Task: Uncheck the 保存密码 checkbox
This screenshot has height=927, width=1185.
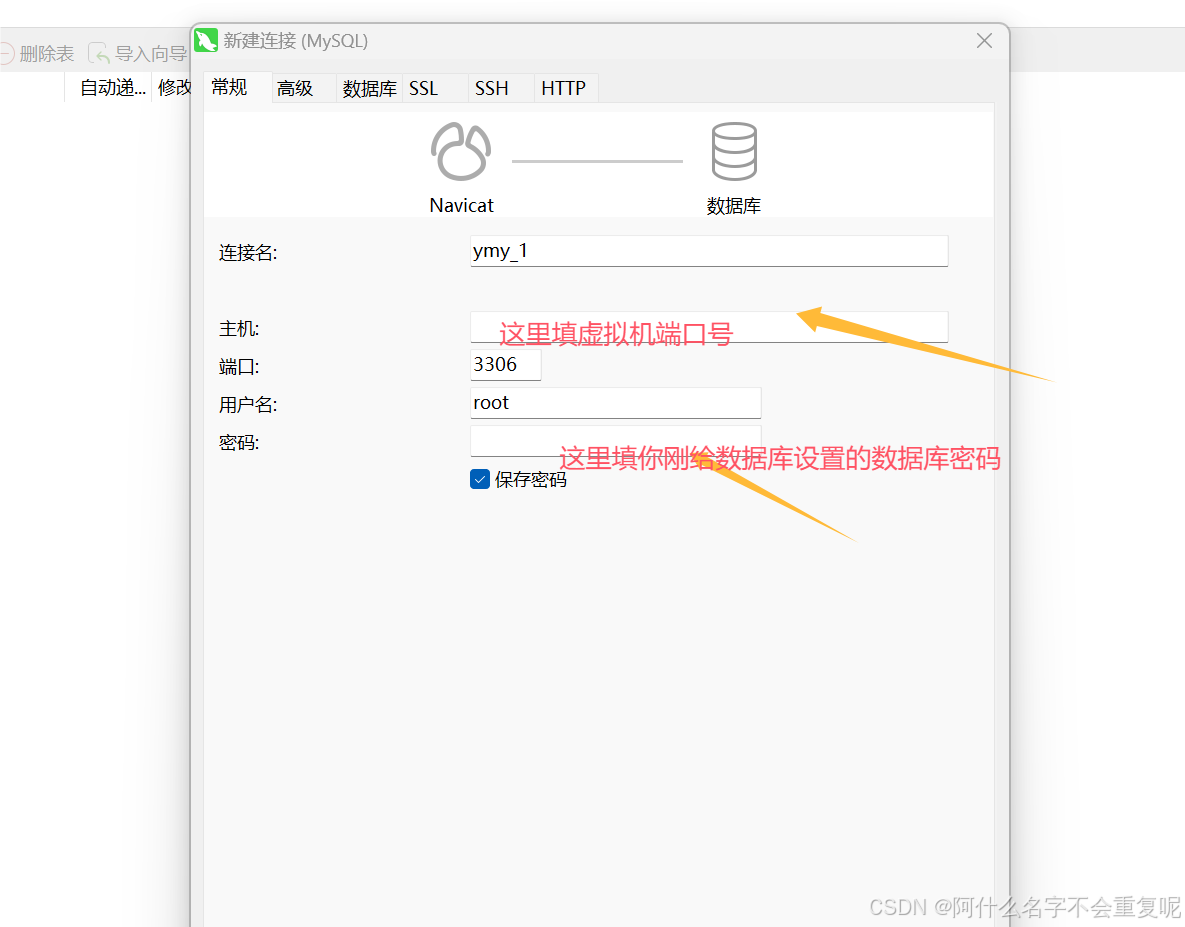Action: (x=480, y=480)
